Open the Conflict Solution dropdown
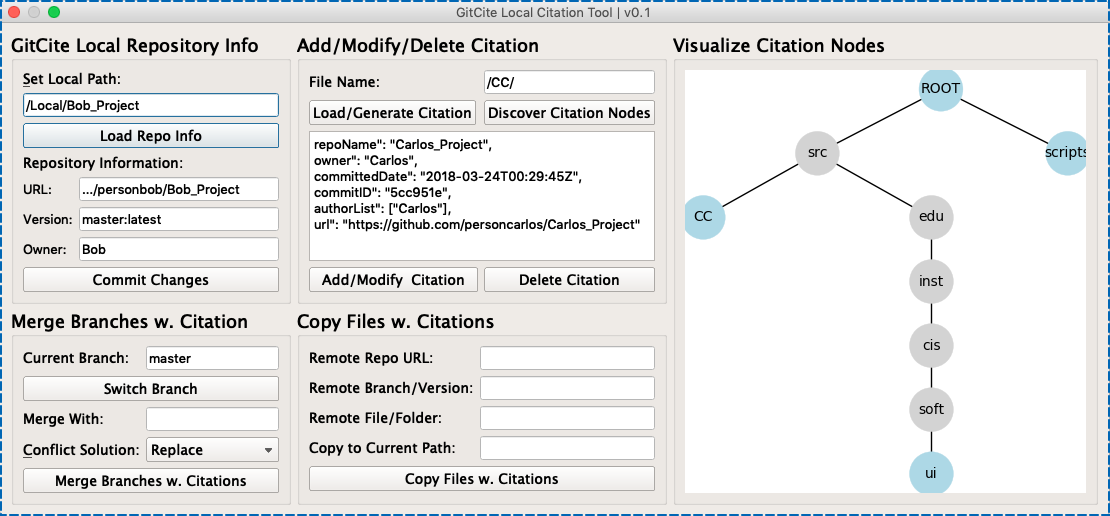Screen dimensions: 1110x516 (x=212, y=450)
